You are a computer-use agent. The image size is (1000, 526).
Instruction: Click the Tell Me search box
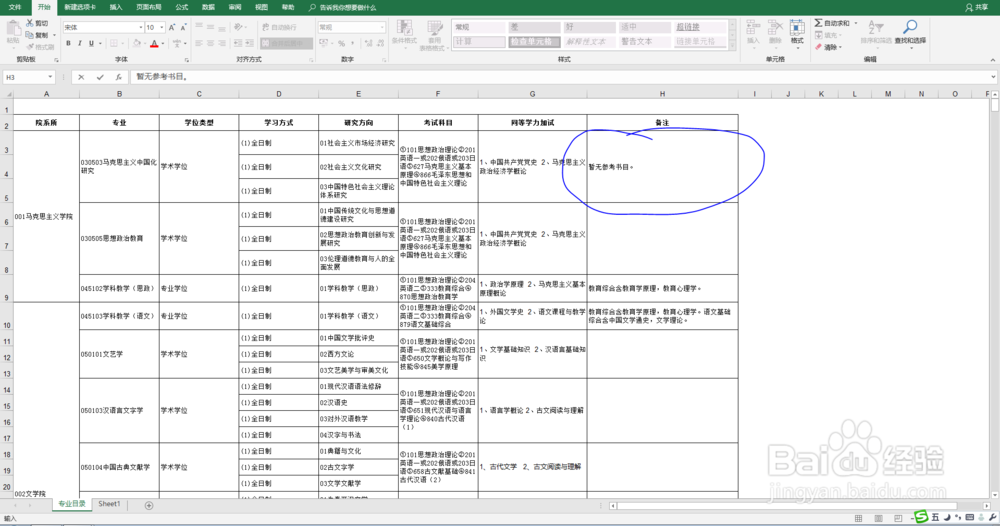pos(342,7)
